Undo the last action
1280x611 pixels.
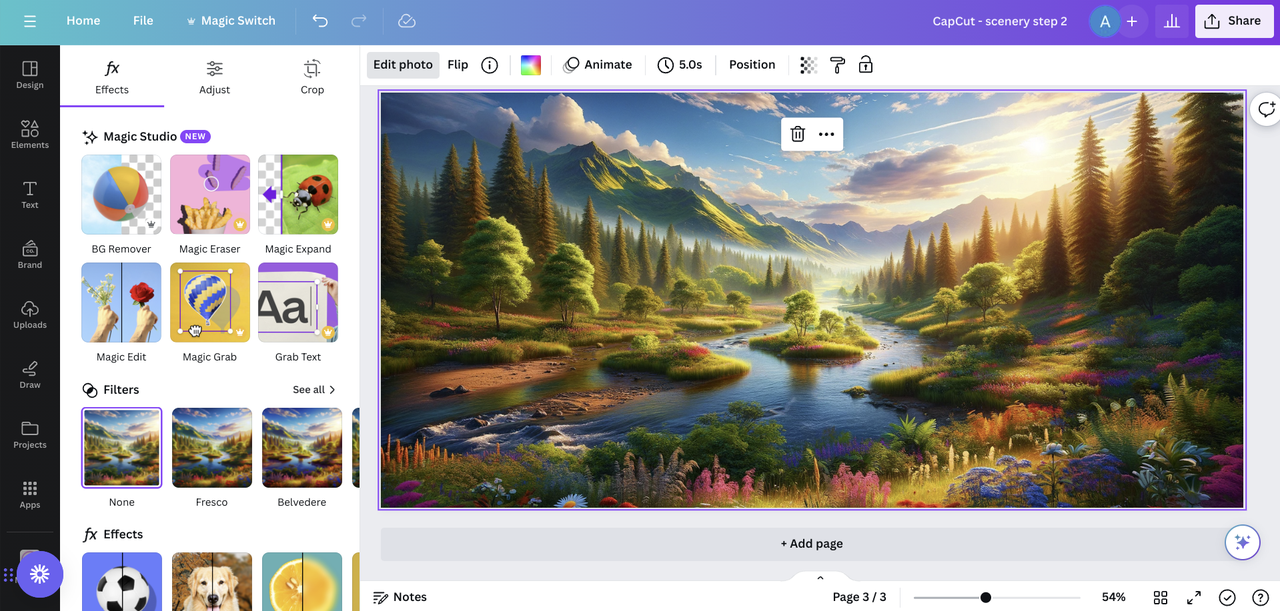(x=320, y=21)
